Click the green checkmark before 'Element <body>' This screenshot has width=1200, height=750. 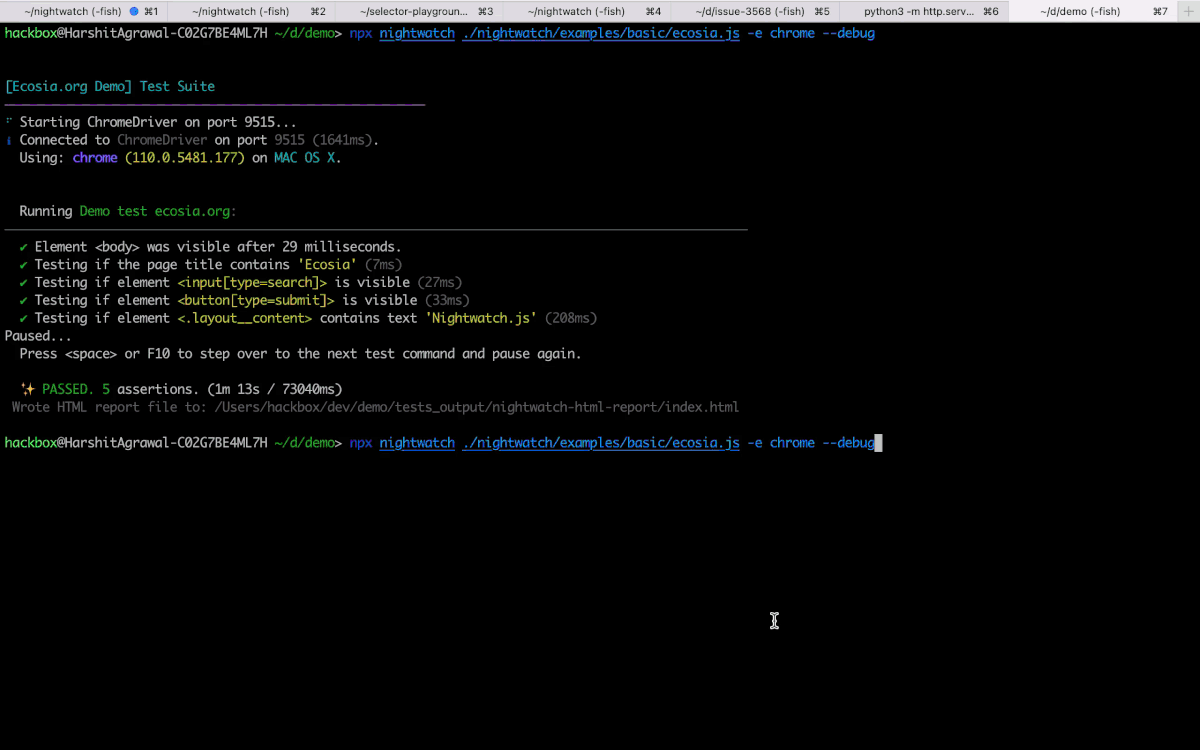(x=23, y=247)
